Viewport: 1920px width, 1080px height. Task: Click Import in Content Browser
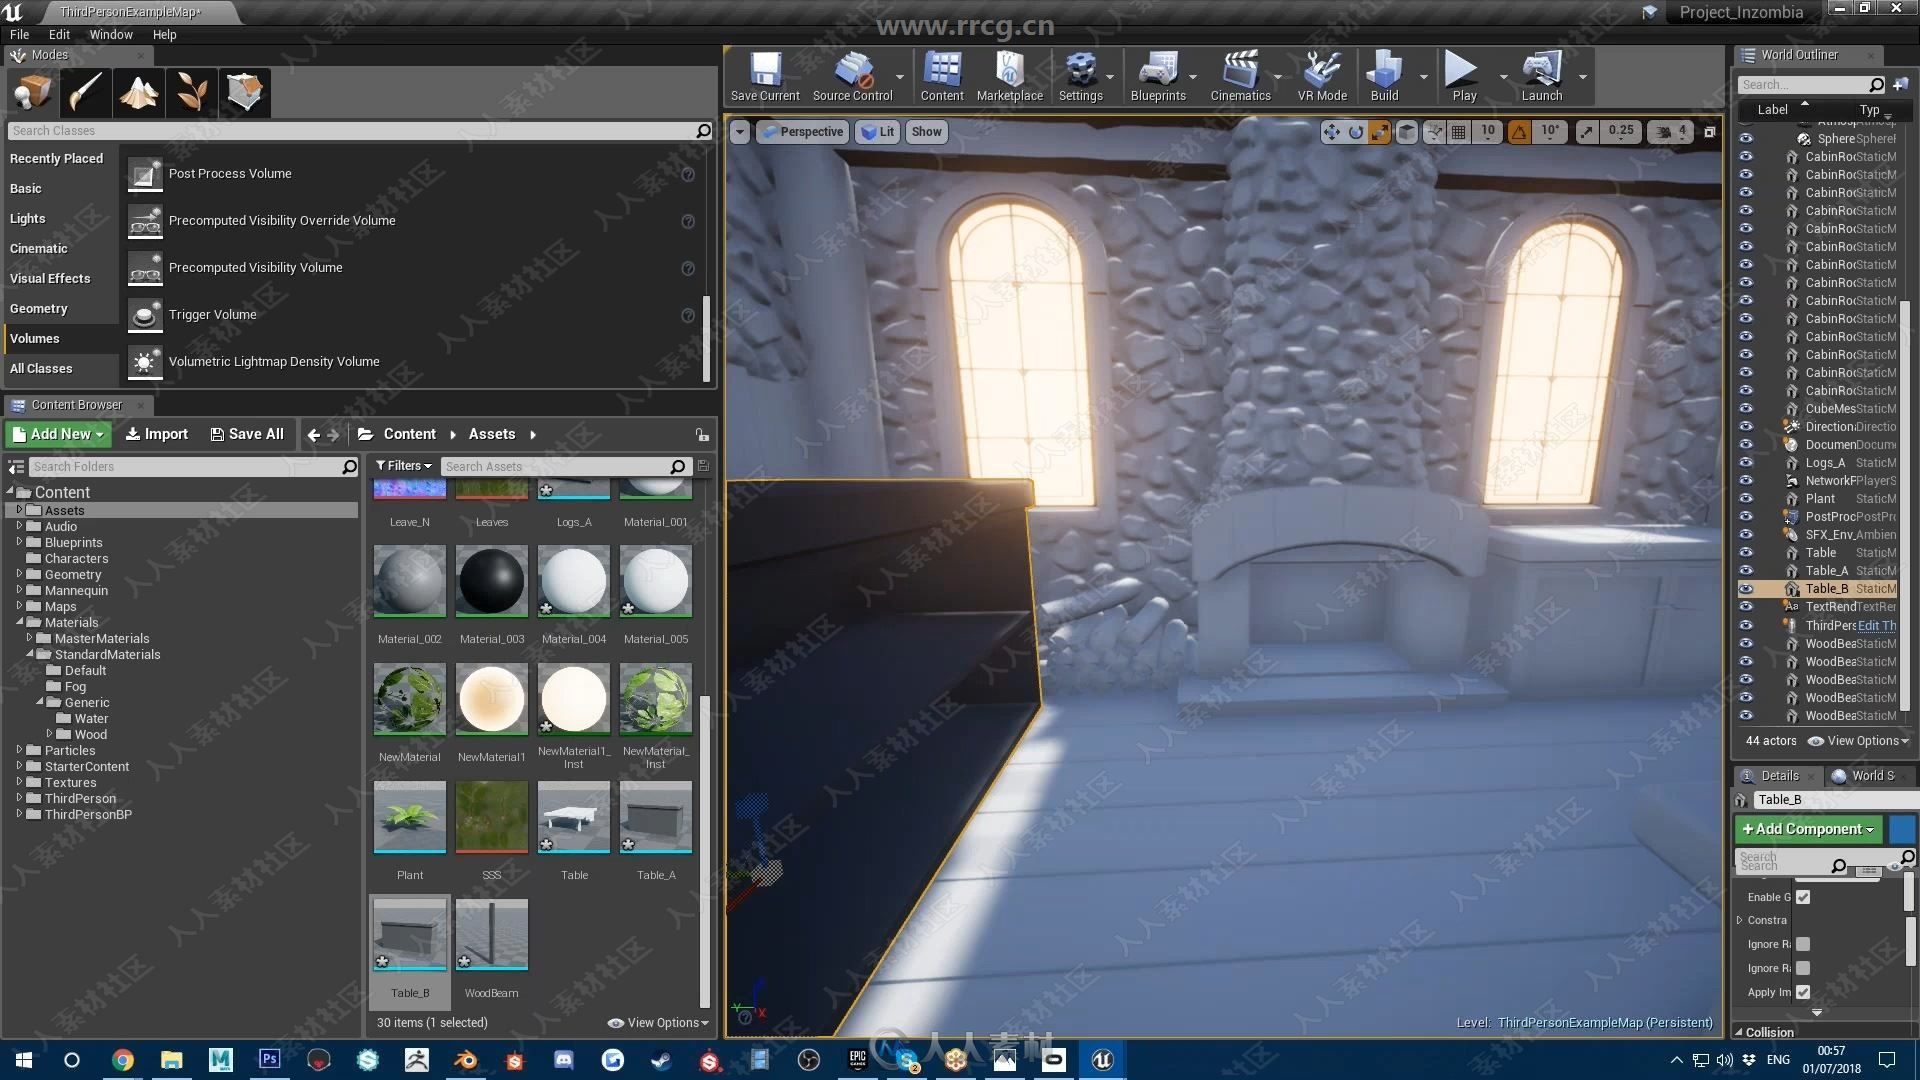[157, 434]
